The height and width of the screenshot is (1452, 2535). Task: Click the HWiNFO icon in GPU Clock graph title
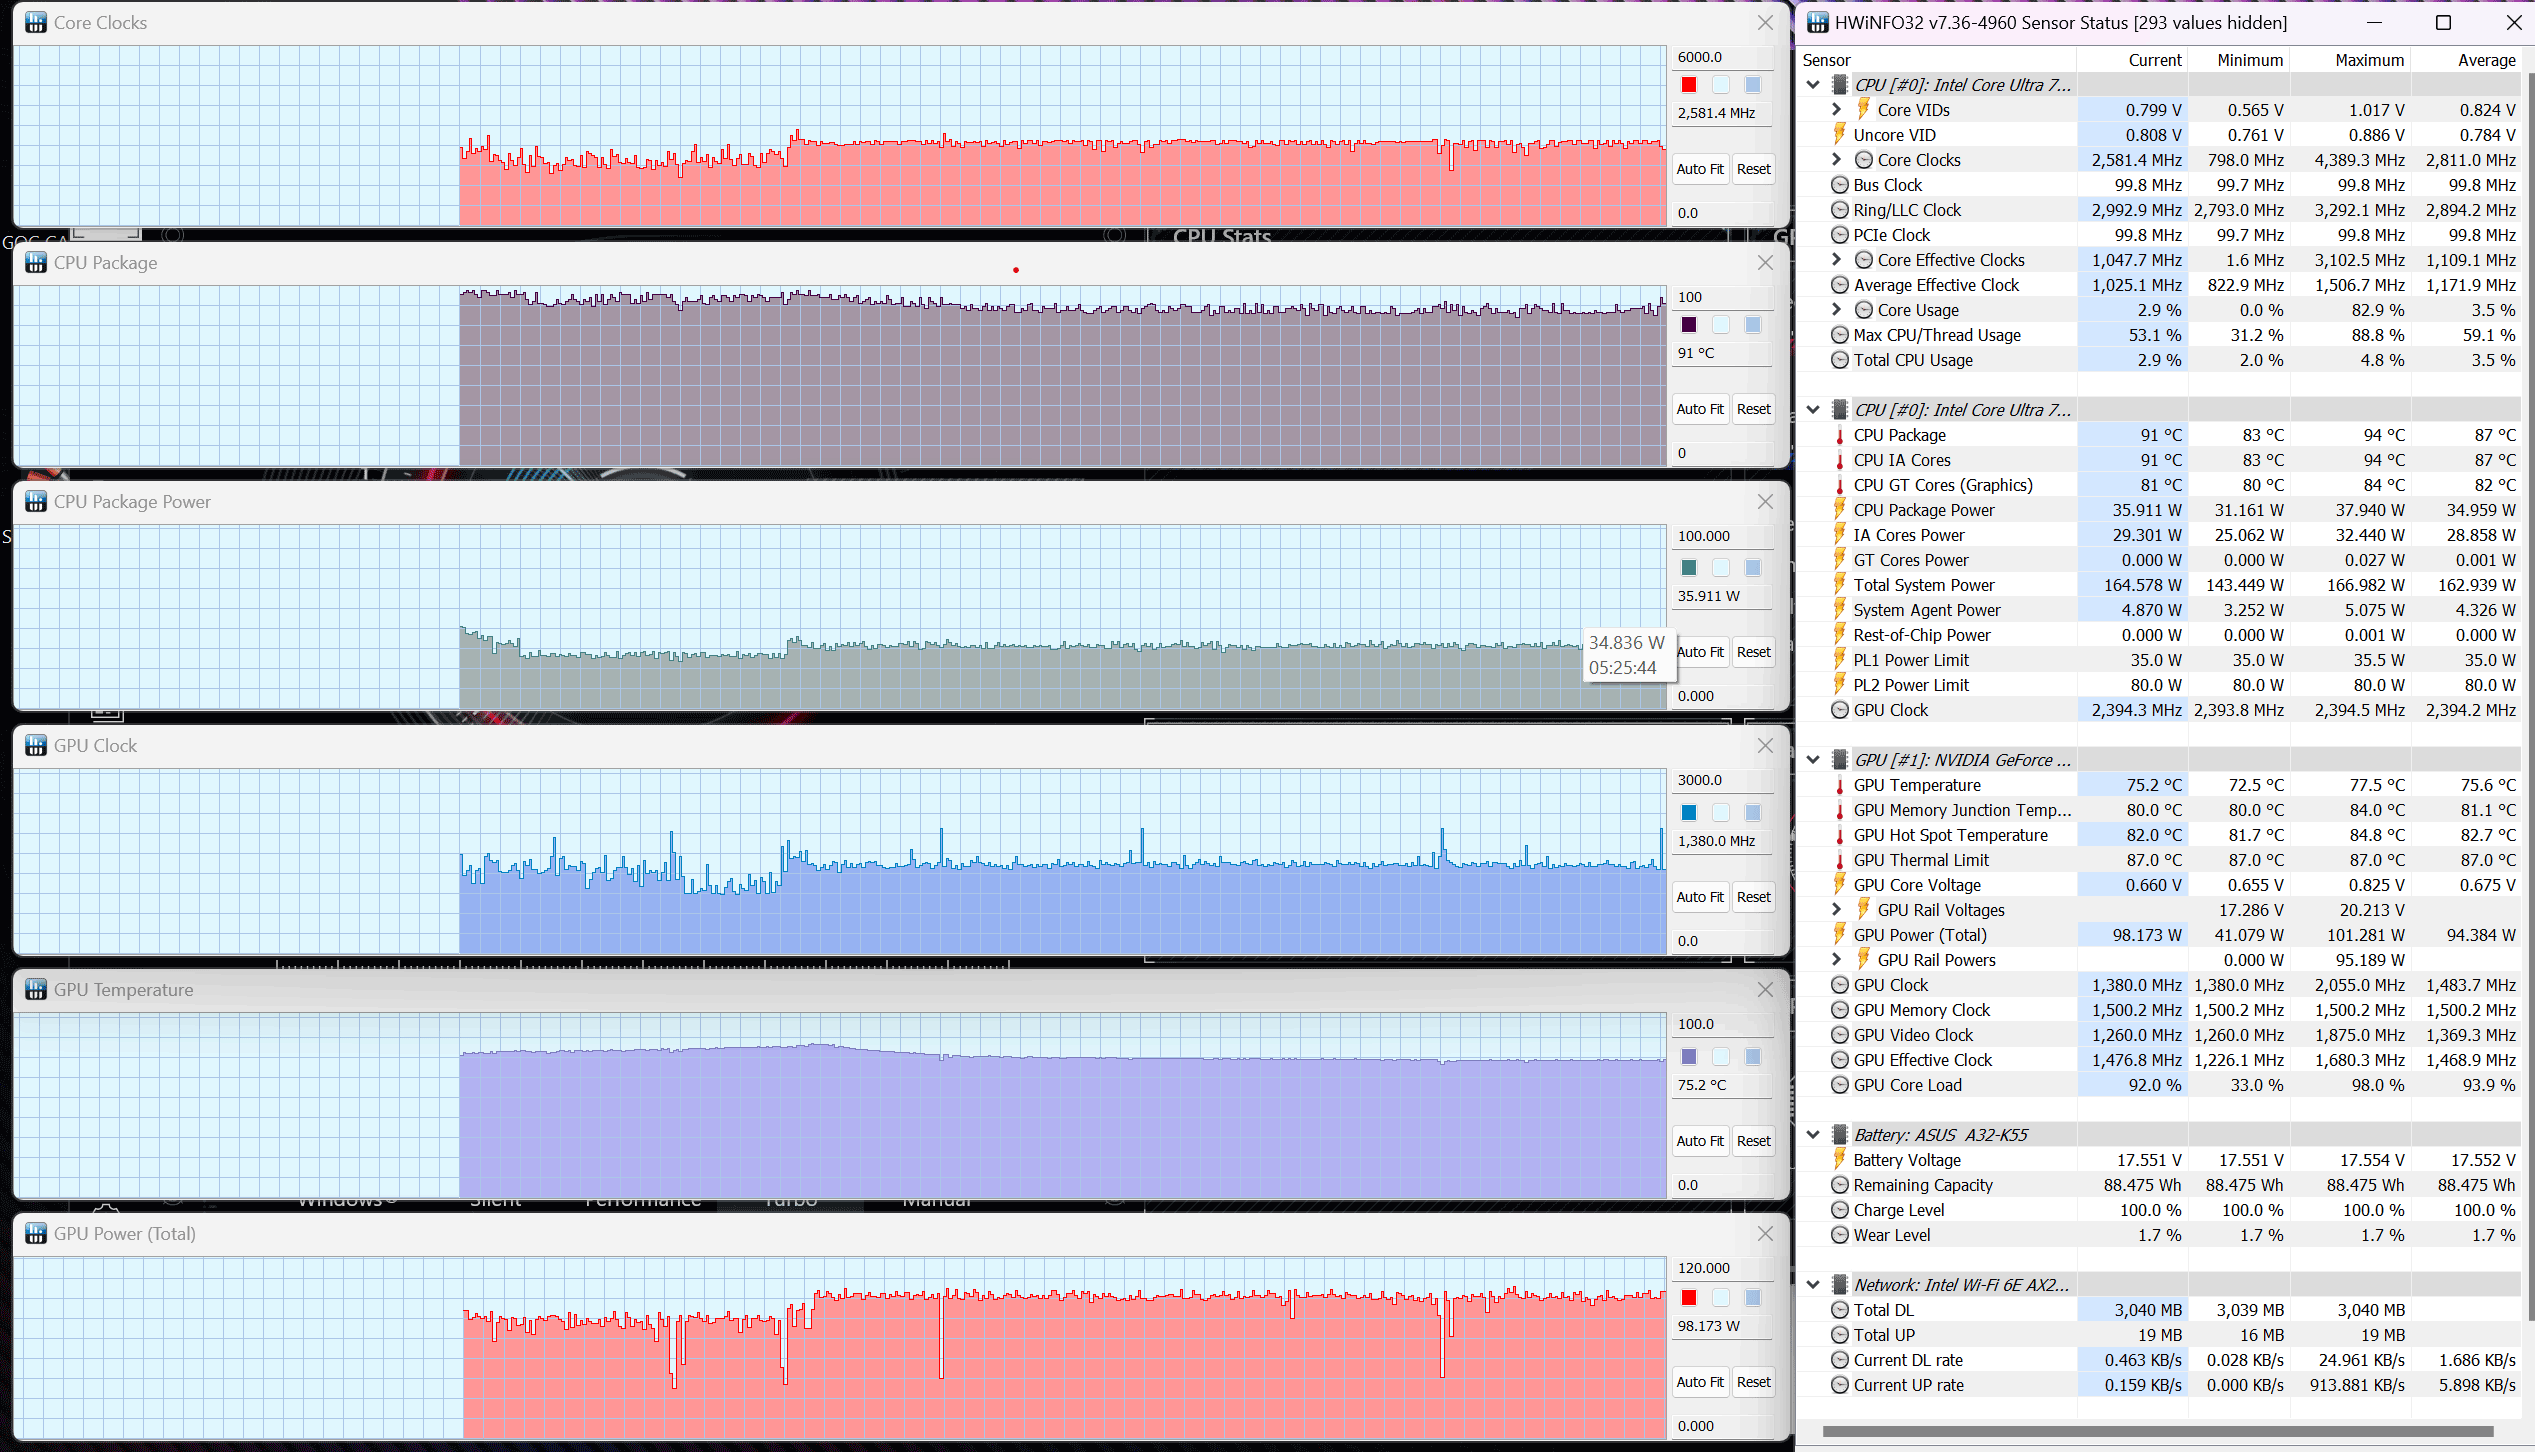point(36,745)
